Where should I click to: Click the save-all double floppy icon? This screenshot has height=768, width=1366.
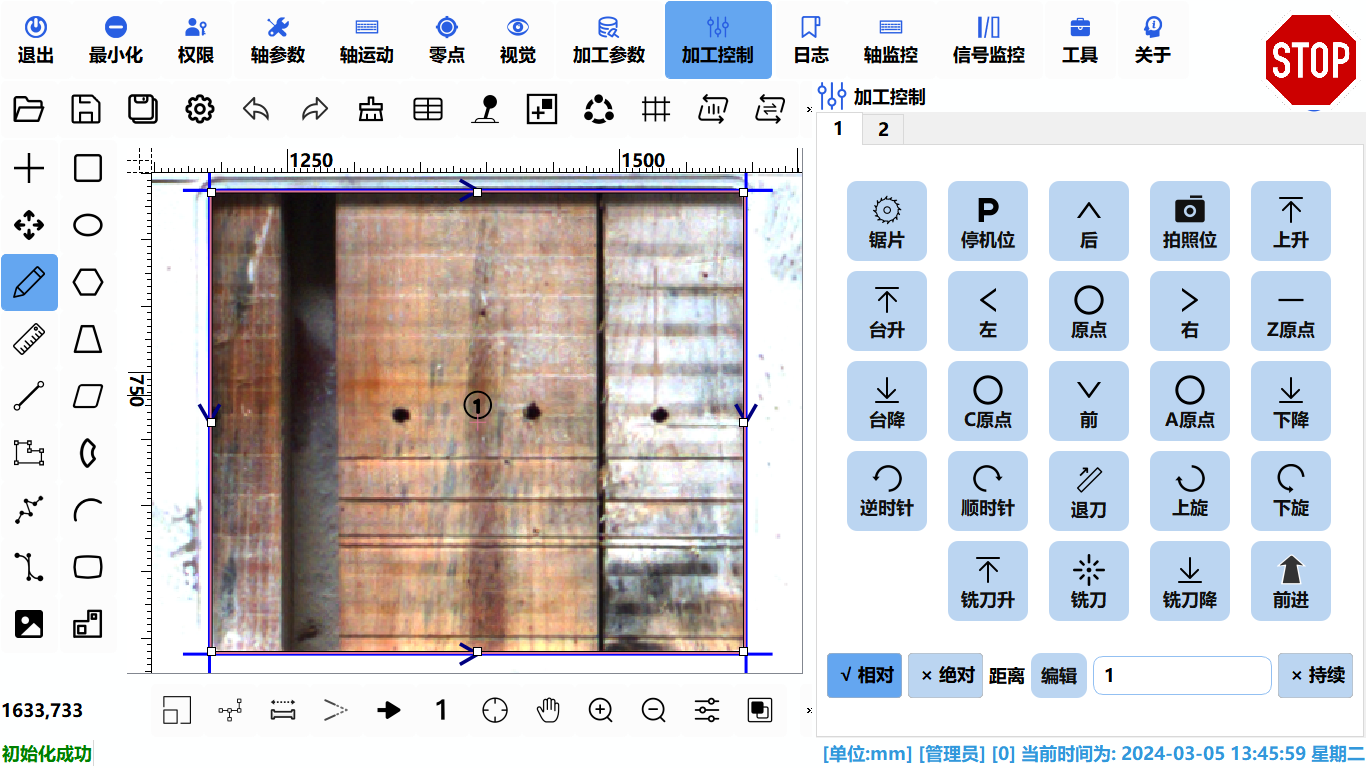point(143,109)
